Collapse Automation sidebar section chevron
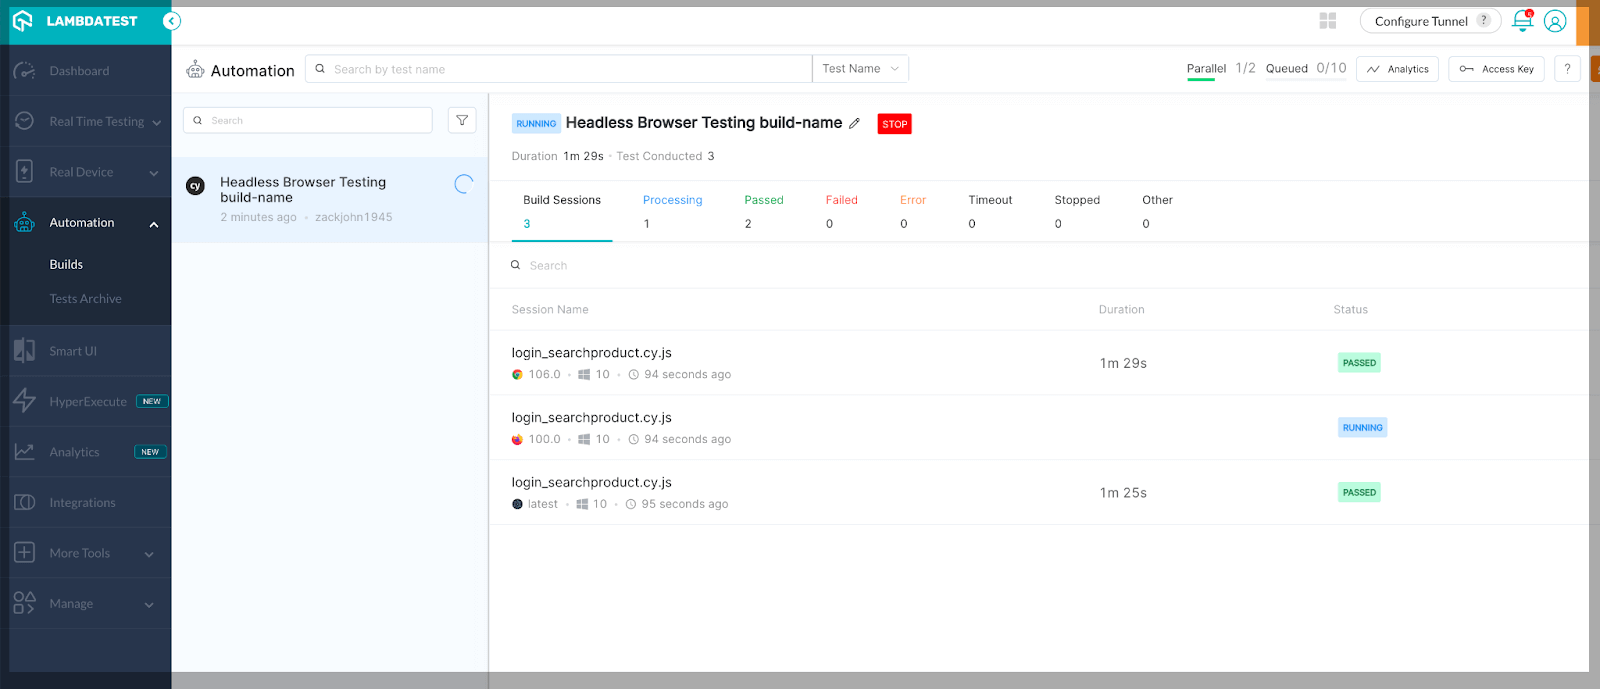This screenshot has width=1600, height=689. click(154, 224)
